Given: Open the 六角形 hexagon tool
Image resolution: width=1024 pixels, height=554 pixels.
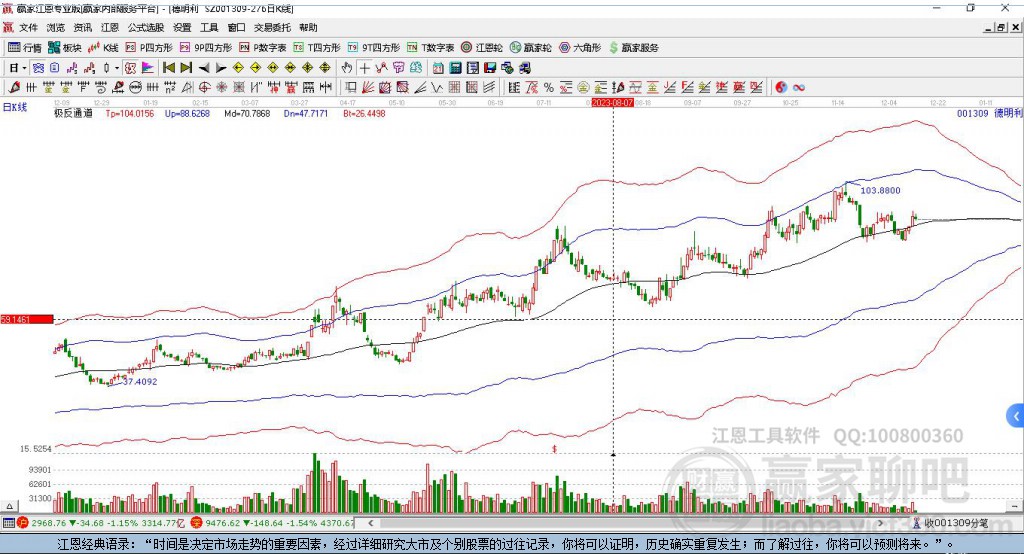Looking at the screenshot, I should (580, 48).
